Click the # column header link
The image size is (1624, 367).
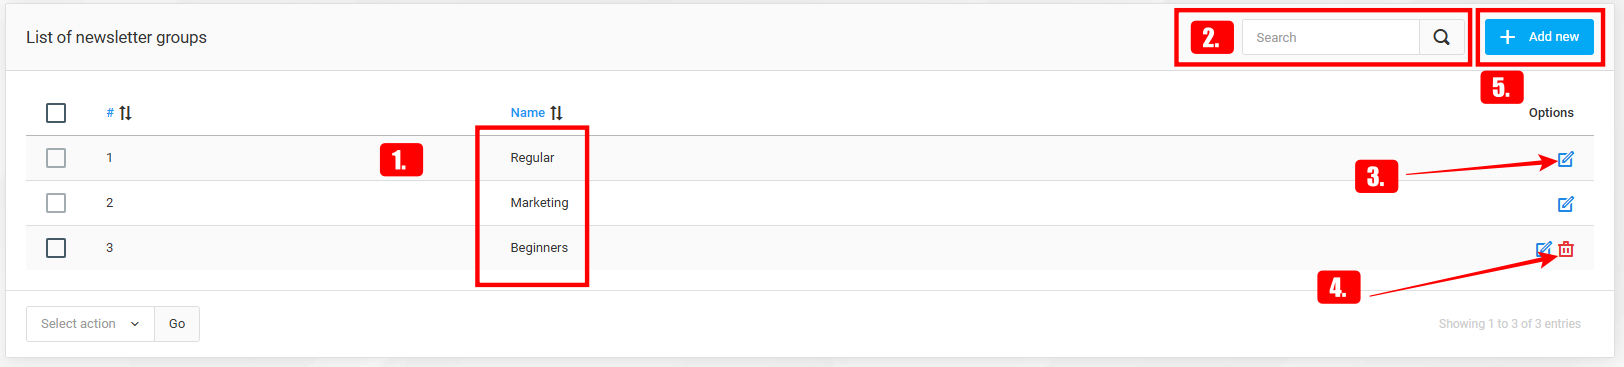110,113
